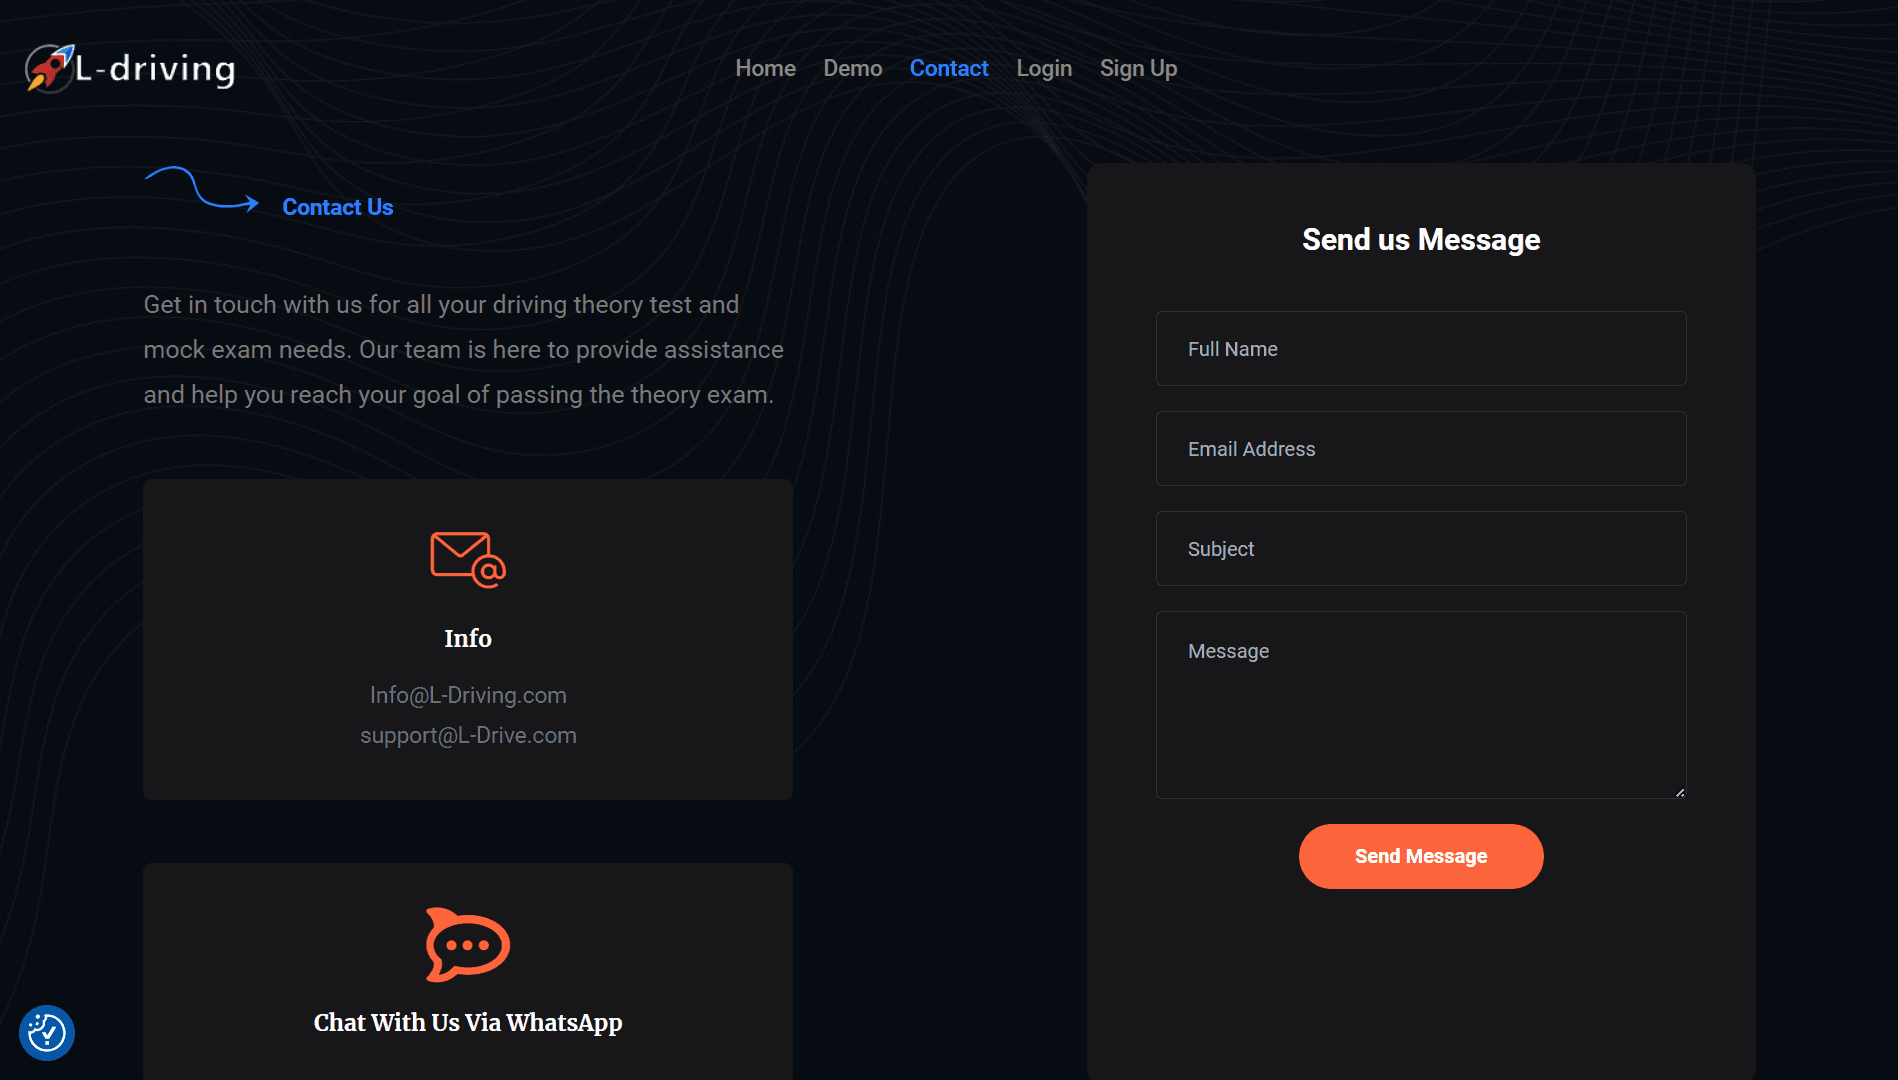The width and height of the screenshot is (1898, 1080).
Task: Select the Contact navigation link
Action: point(948,68)
